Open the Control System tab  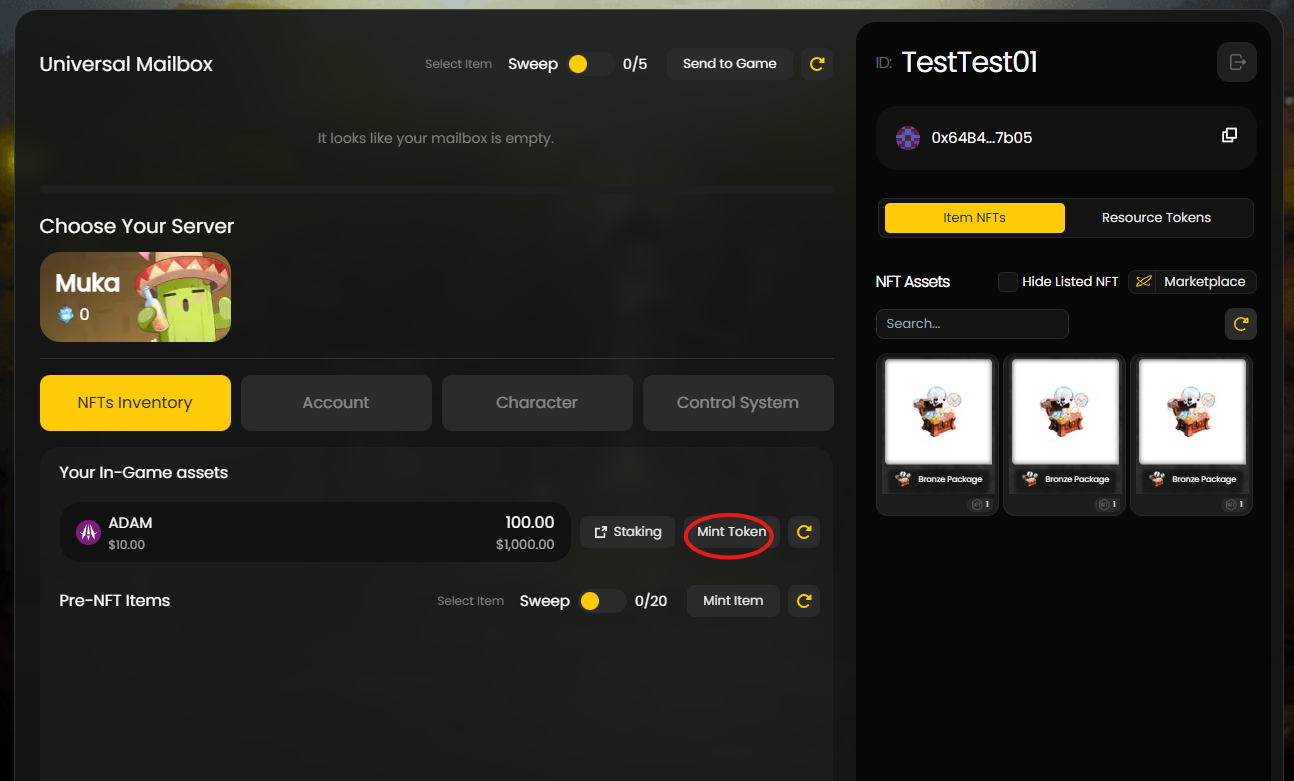point(738,403)
